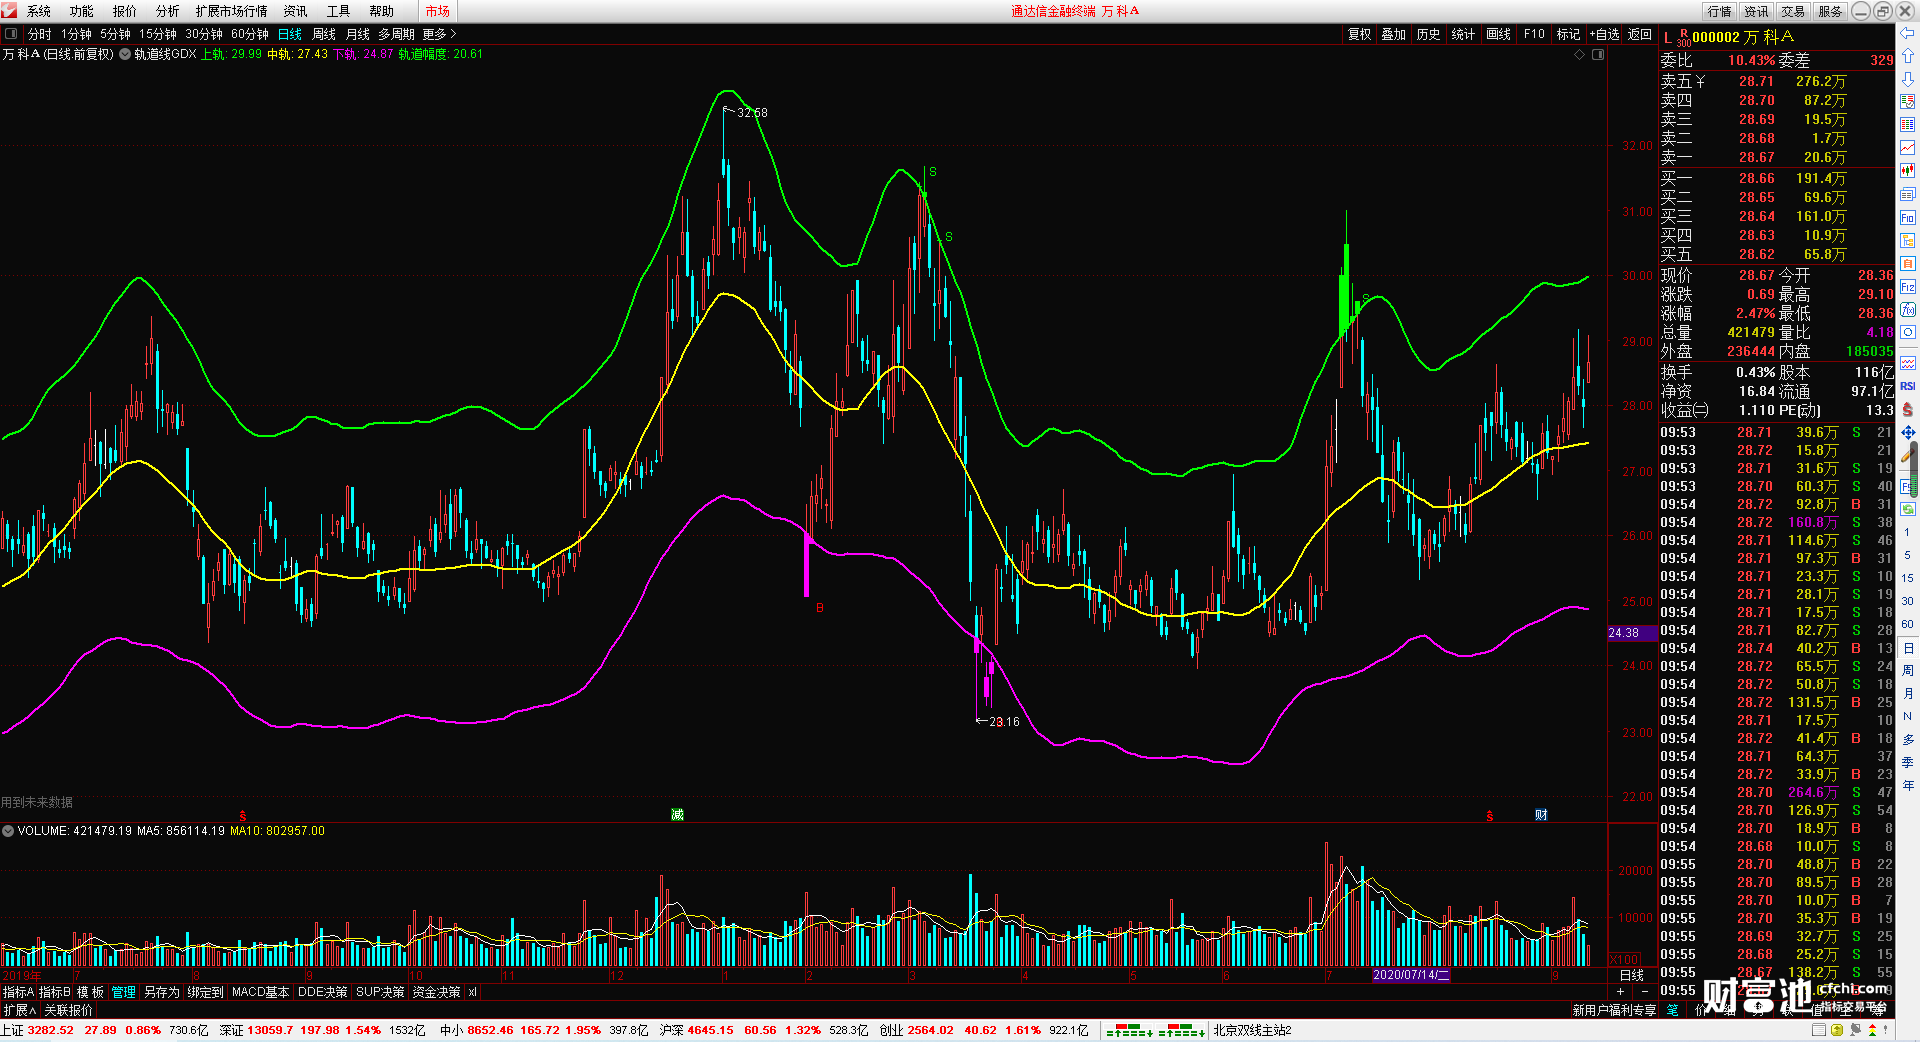
Task: Add stock to watchlist with +自选
Action: point(1605,34)
